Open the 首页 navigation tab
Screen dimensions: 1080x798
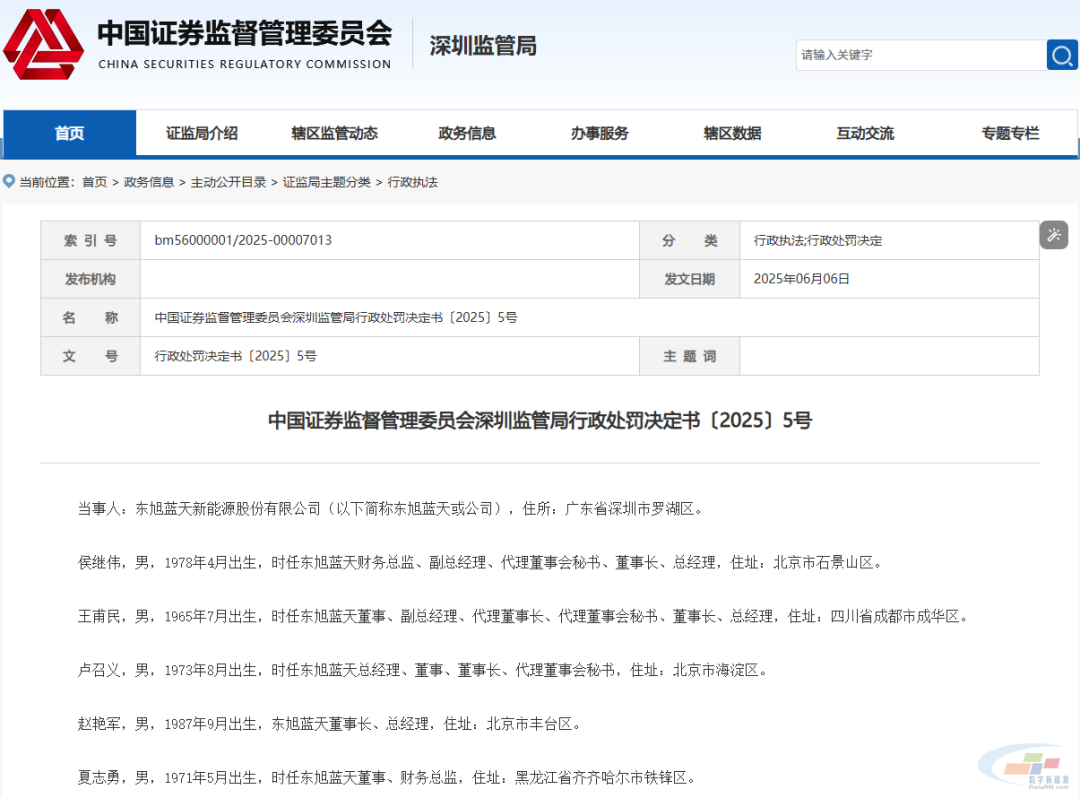tap(70, 133)
